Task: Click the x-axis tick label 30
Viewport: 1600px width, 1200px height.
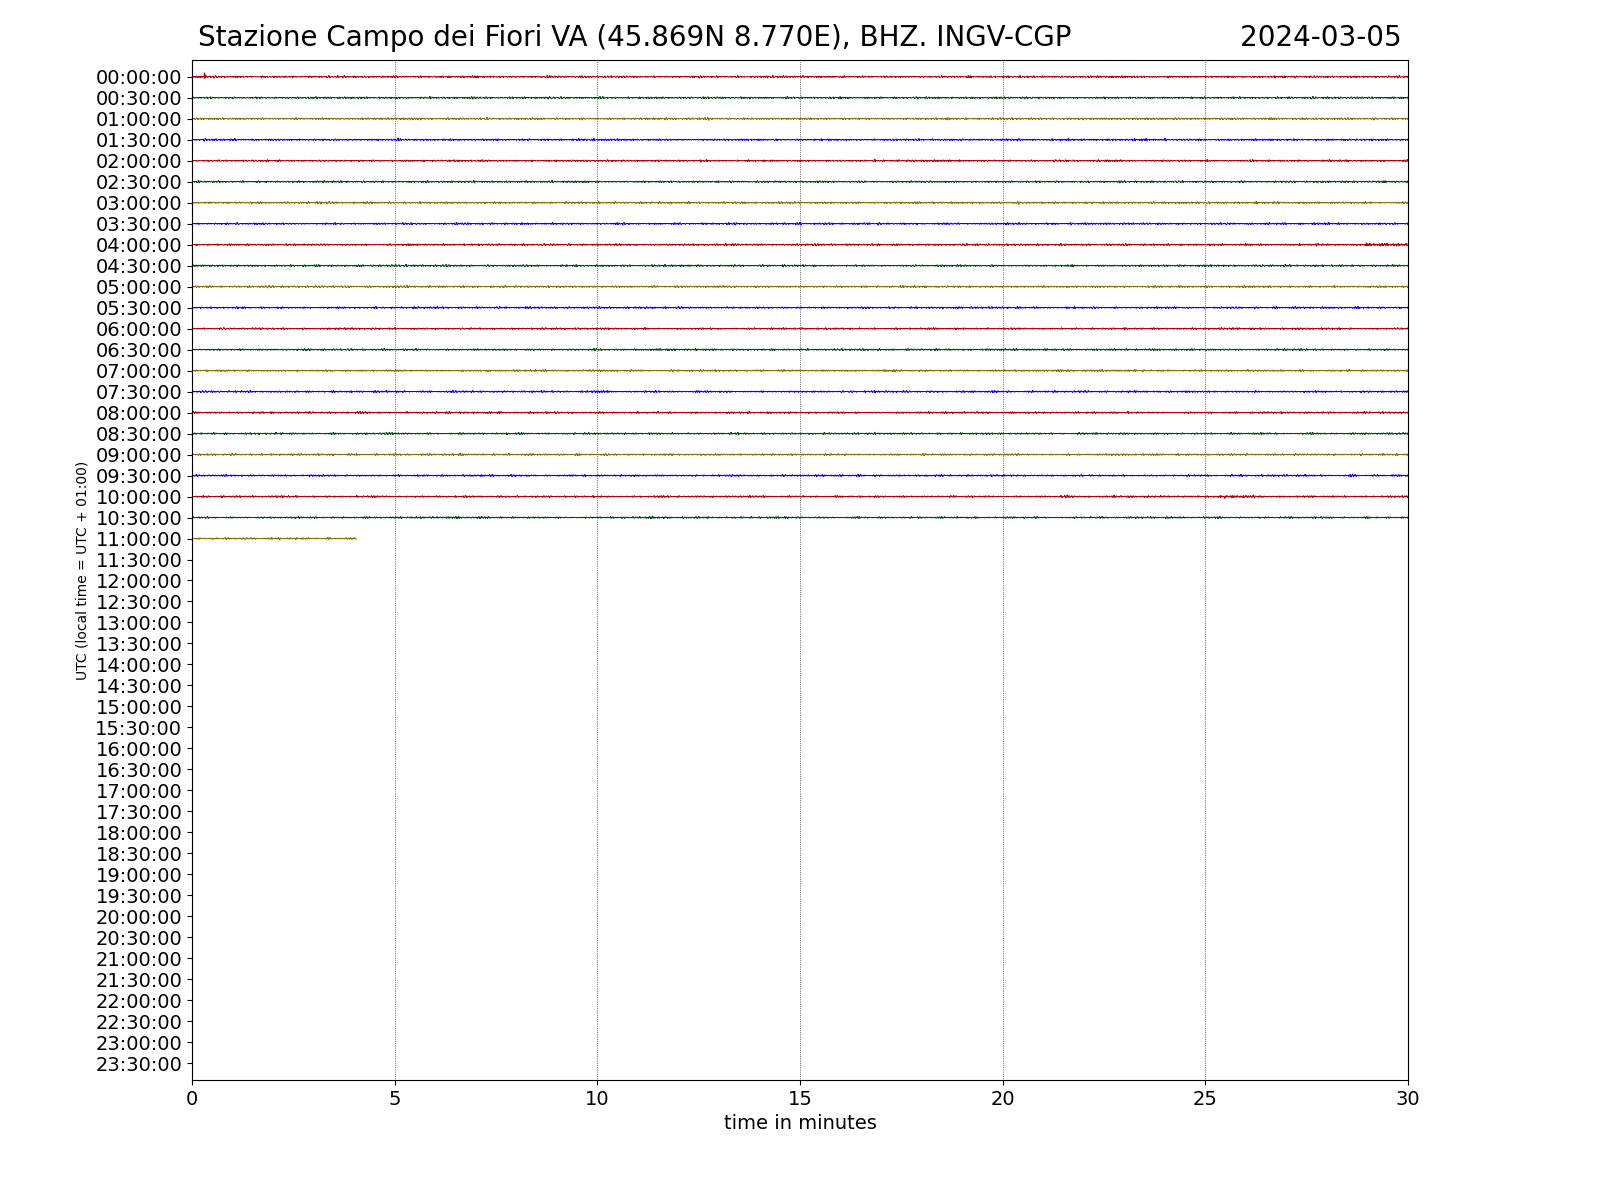Action: [x=1407, y=1098]
